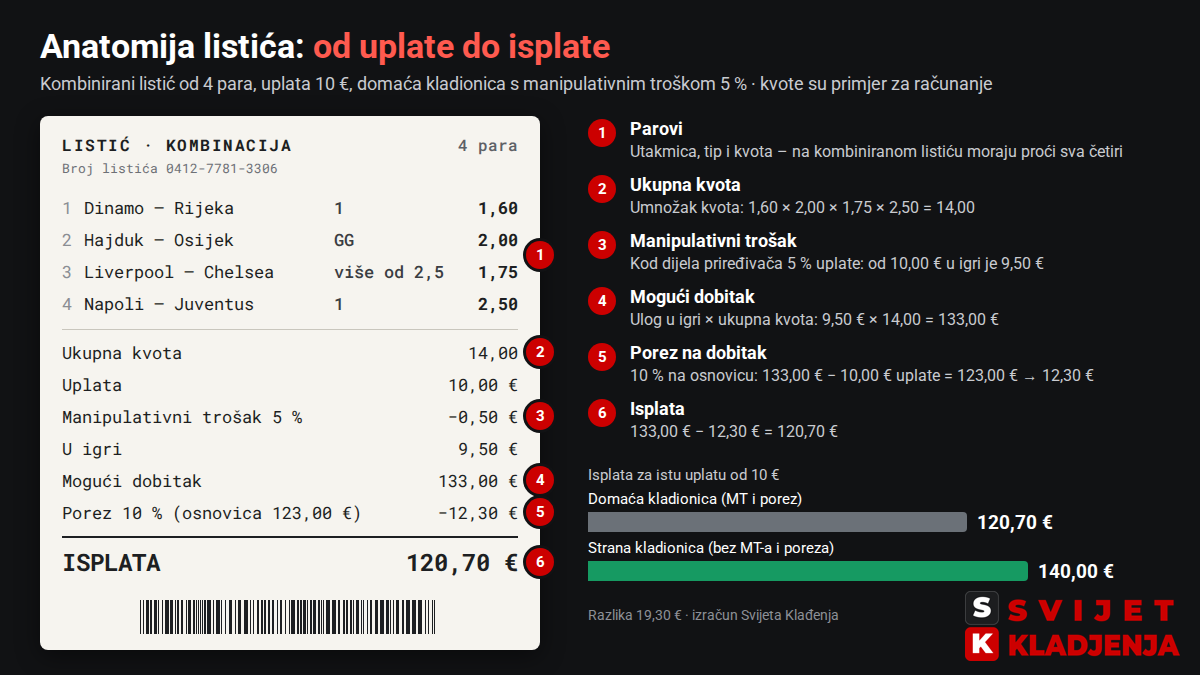
Task: Click the match "Liverpool – Chelsea"
Action: pyautogui.click(x=179, y=273)
